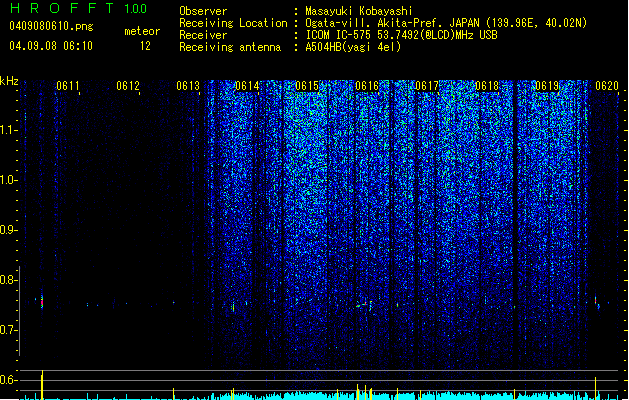629x400 pixels.
Task: Click the 0619 time marker
Action: coord(547,86)
